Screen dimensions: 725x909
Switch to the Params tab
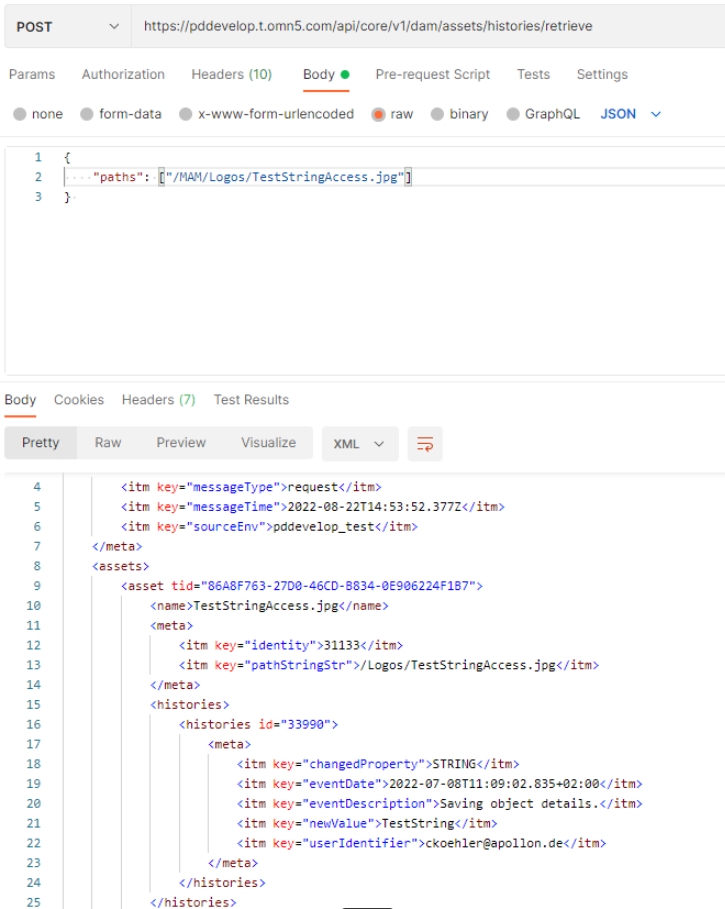coord(32,74)
